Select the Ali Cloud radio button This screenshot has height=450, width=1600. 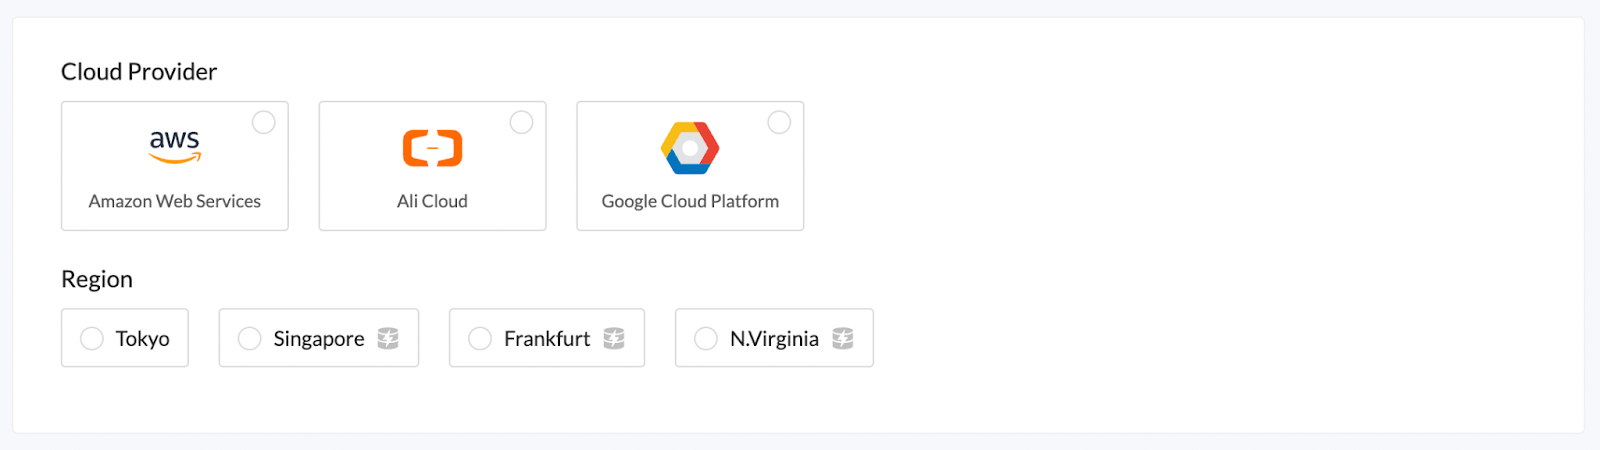pyautogui.click(x=521, y=122)
